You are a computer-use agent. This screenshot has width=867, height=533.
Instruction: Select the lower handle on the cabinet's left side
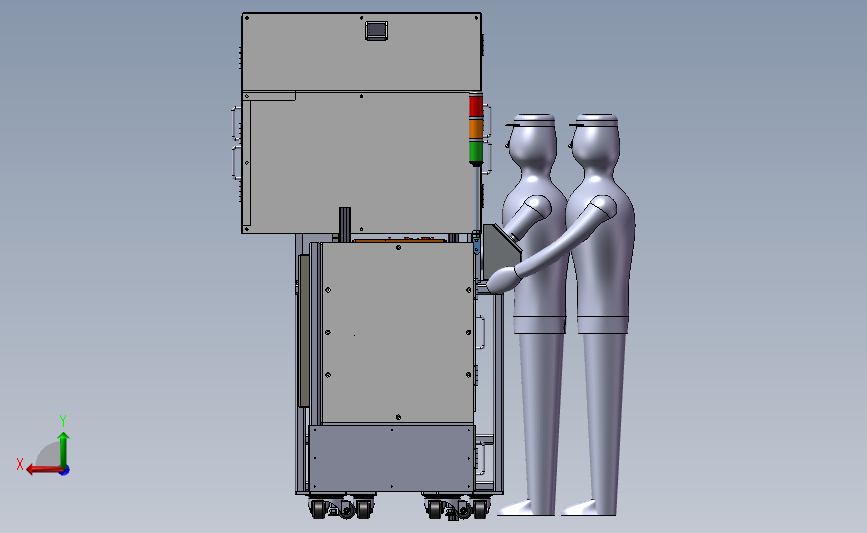(x=236, y=163)
